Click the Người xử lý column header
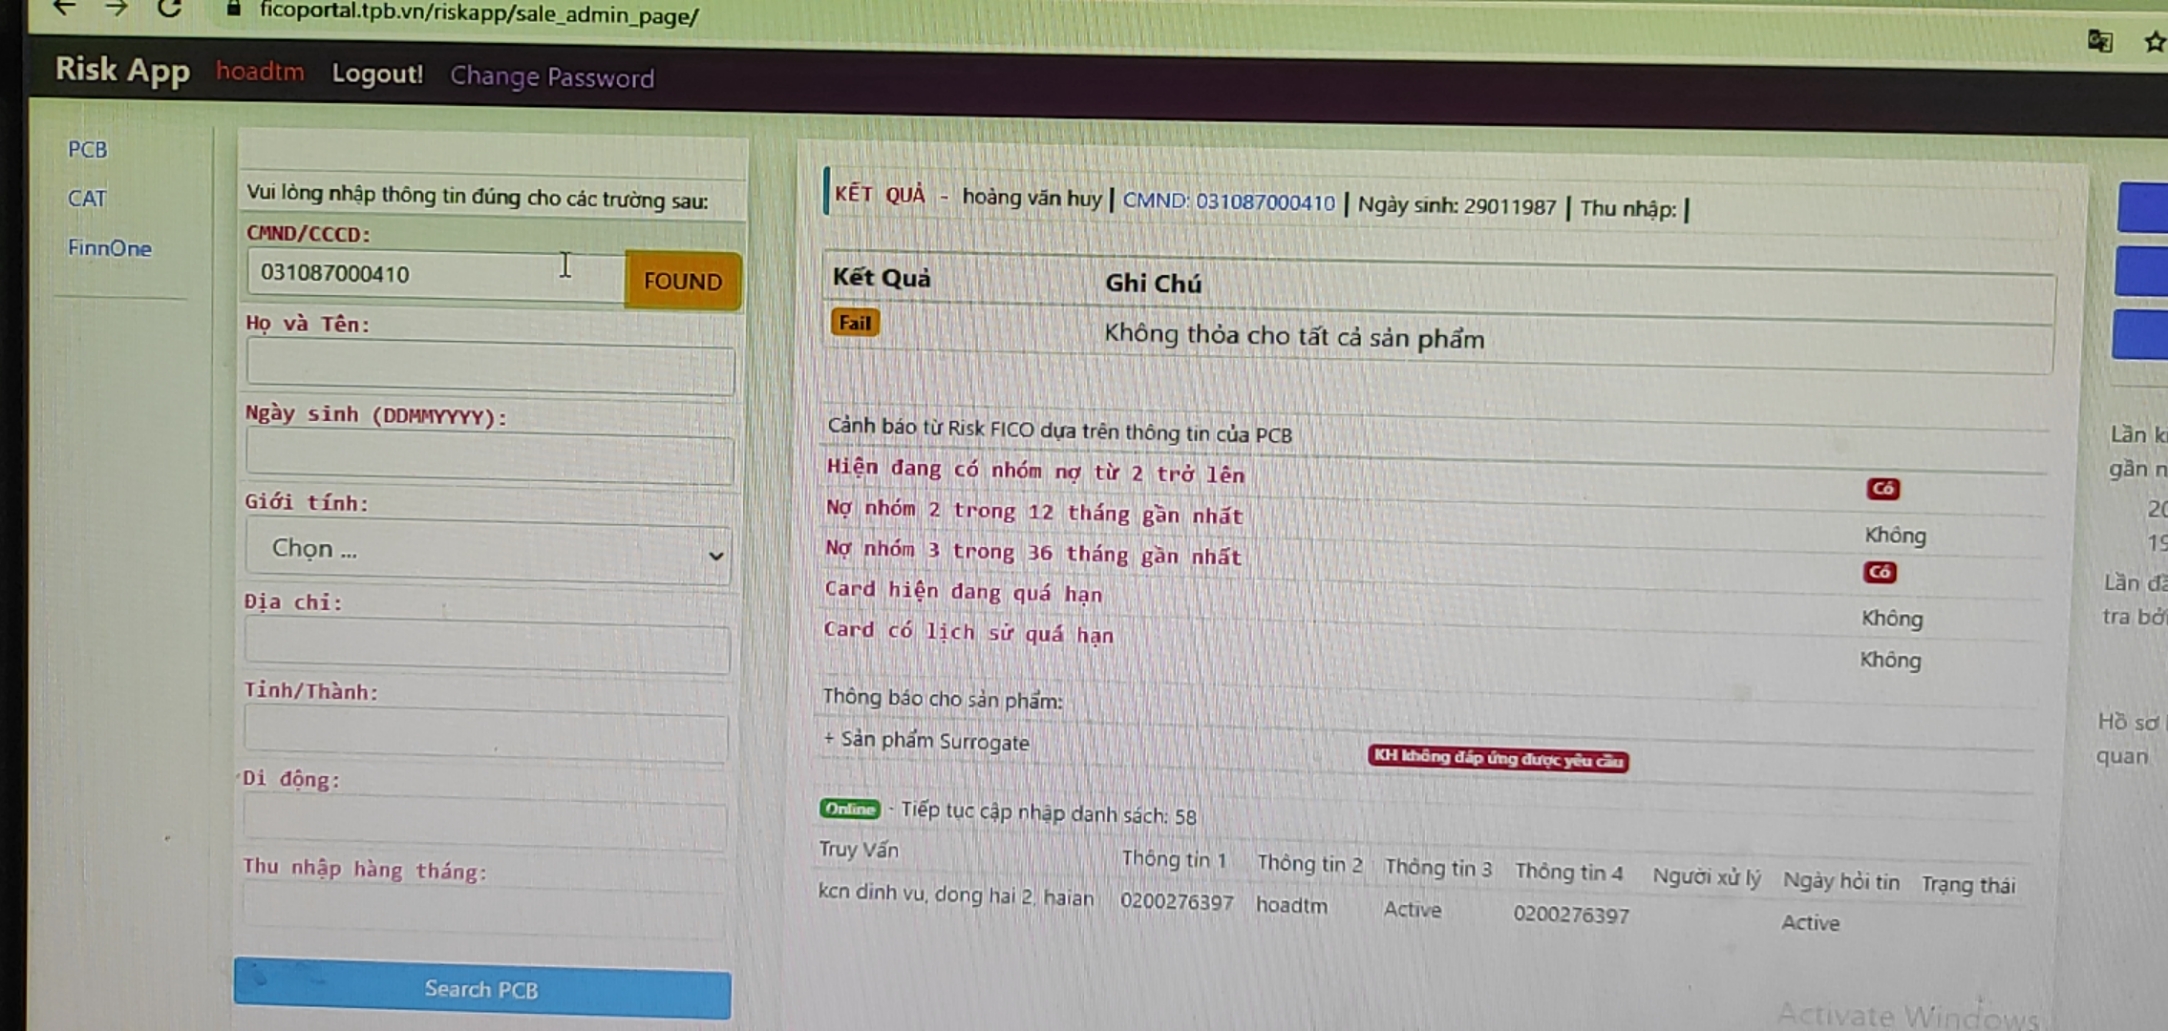 [1706, 877]
